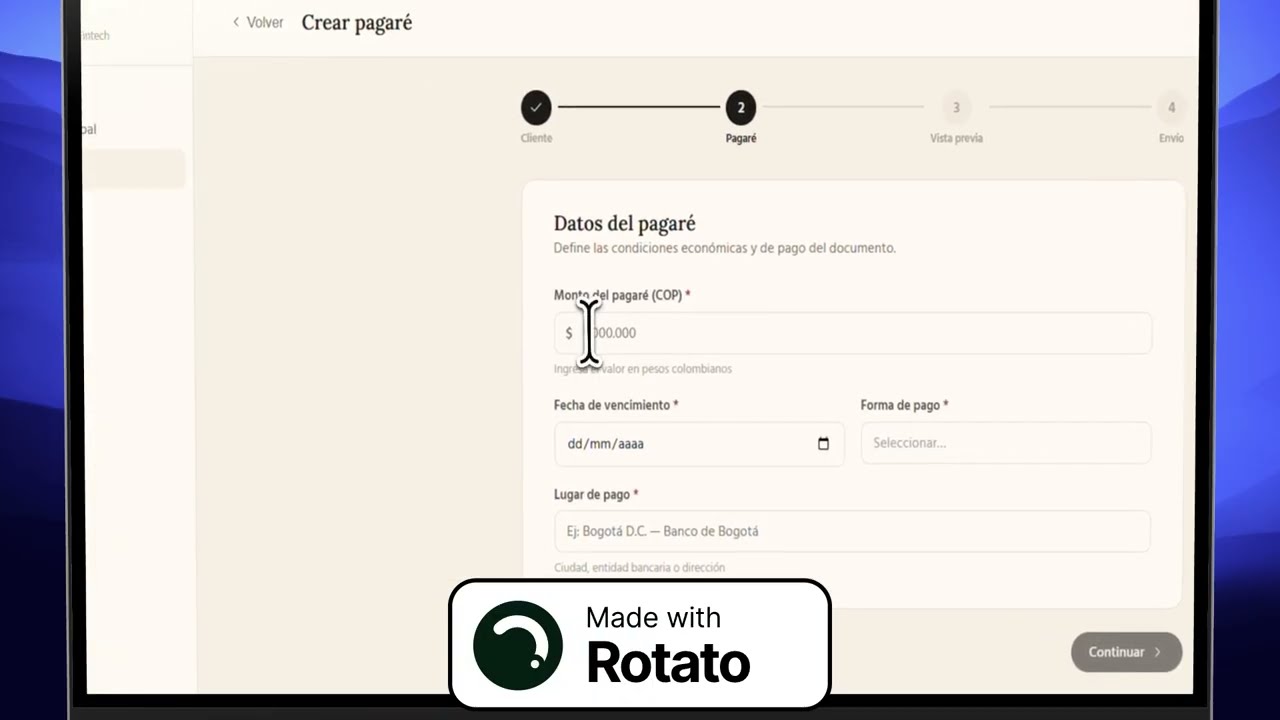Click the completed Cliente step checkmark
This screenshot has height=720, width=1280.
point(536,107)
